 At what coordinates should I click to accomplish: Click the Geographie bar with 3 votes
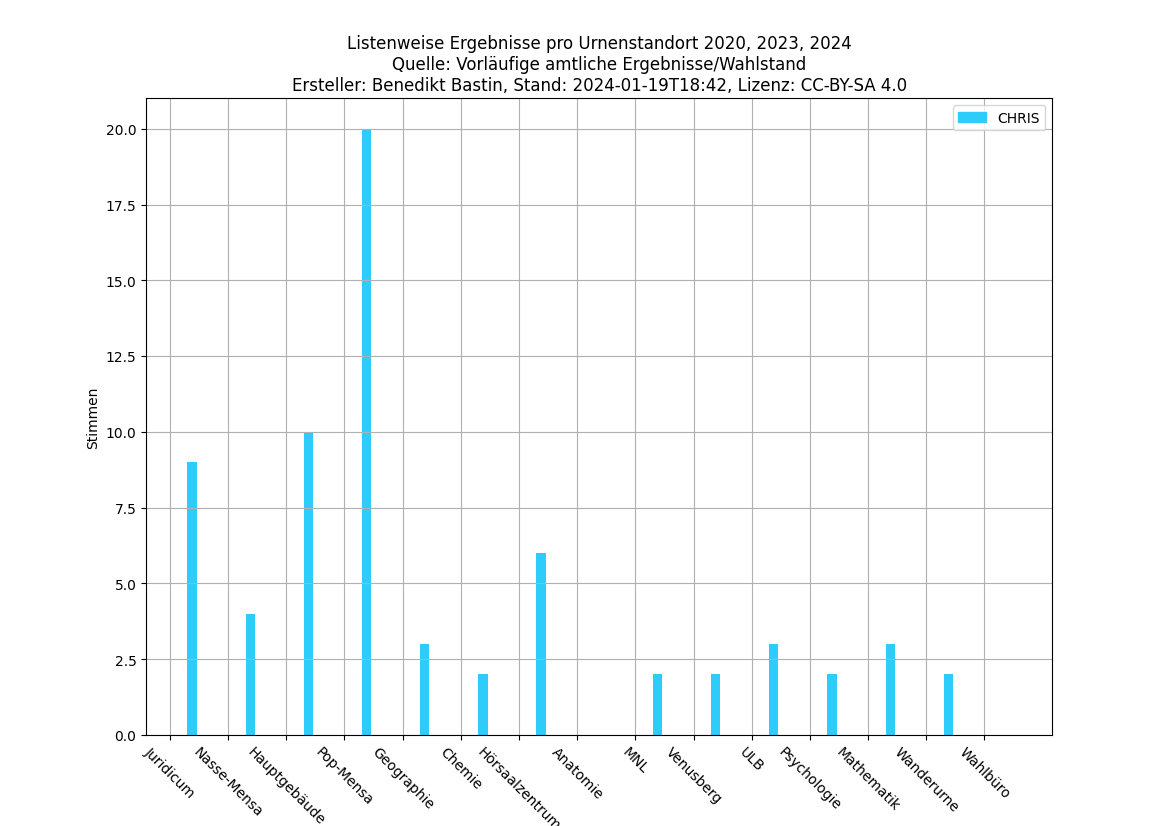click(x=424, y=689)
